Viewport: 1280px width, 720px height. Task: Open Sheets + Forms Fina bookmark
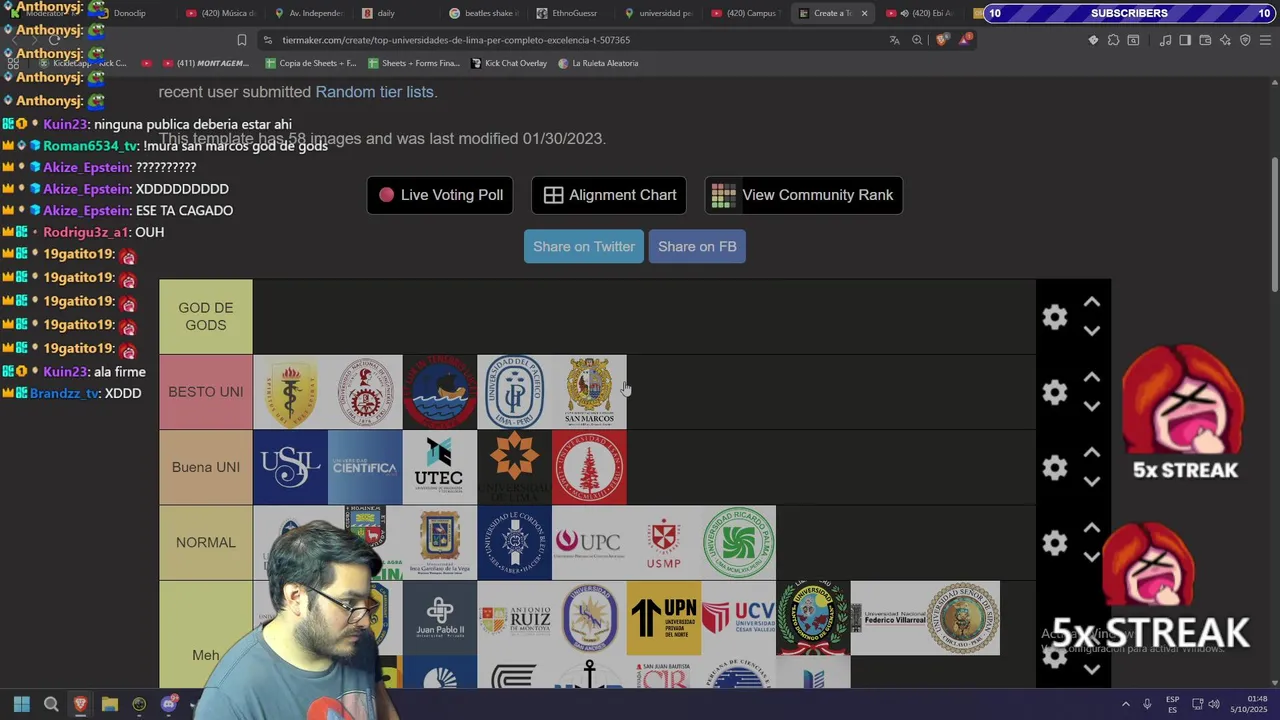pyautogui.click(x=414, y=63)
